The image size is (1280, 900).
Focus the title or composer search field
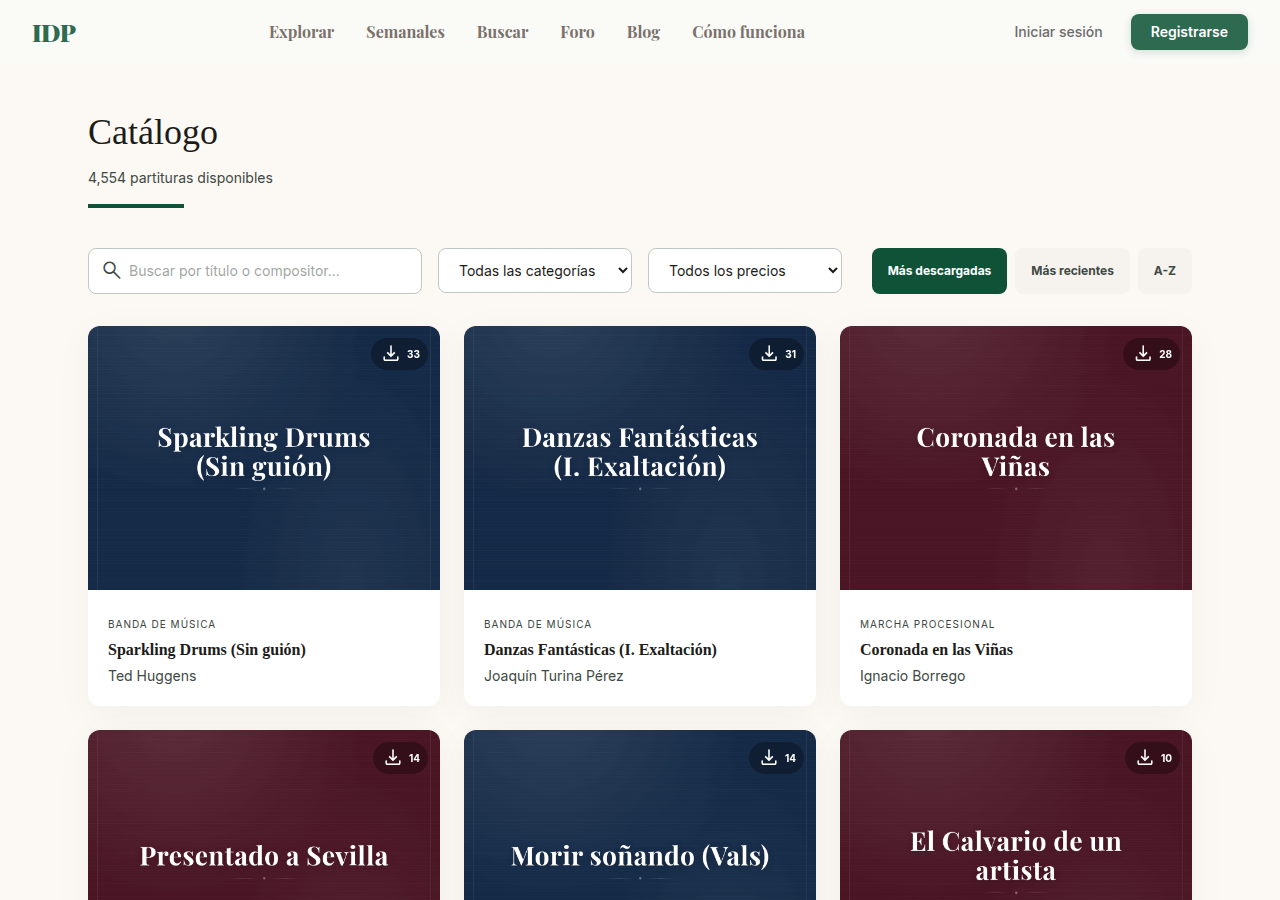[255, 271]
